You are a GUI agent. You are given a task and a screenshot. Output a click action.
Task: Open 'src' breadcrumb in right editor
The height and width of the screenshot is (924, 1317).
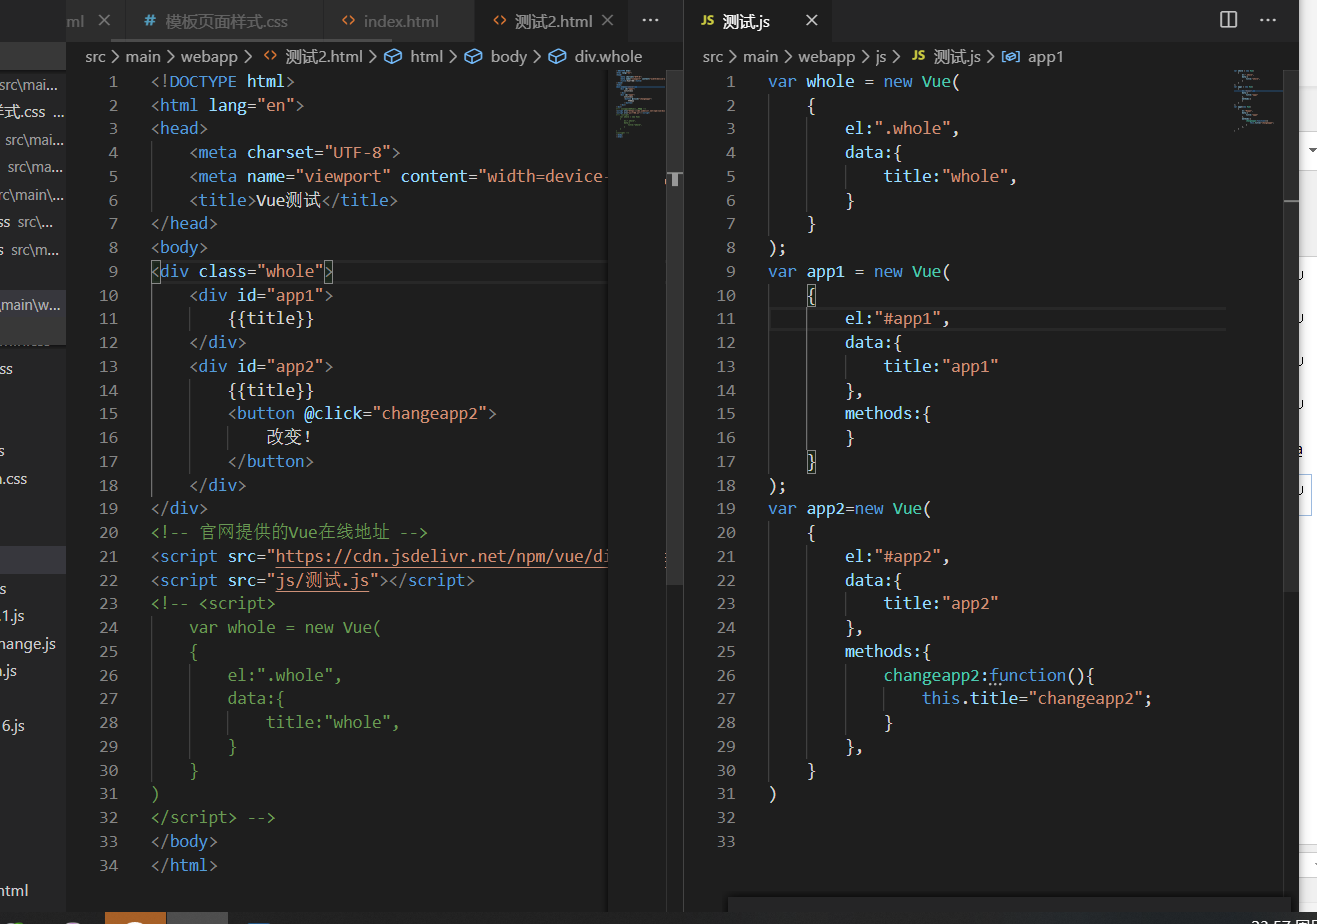point(713,57)
